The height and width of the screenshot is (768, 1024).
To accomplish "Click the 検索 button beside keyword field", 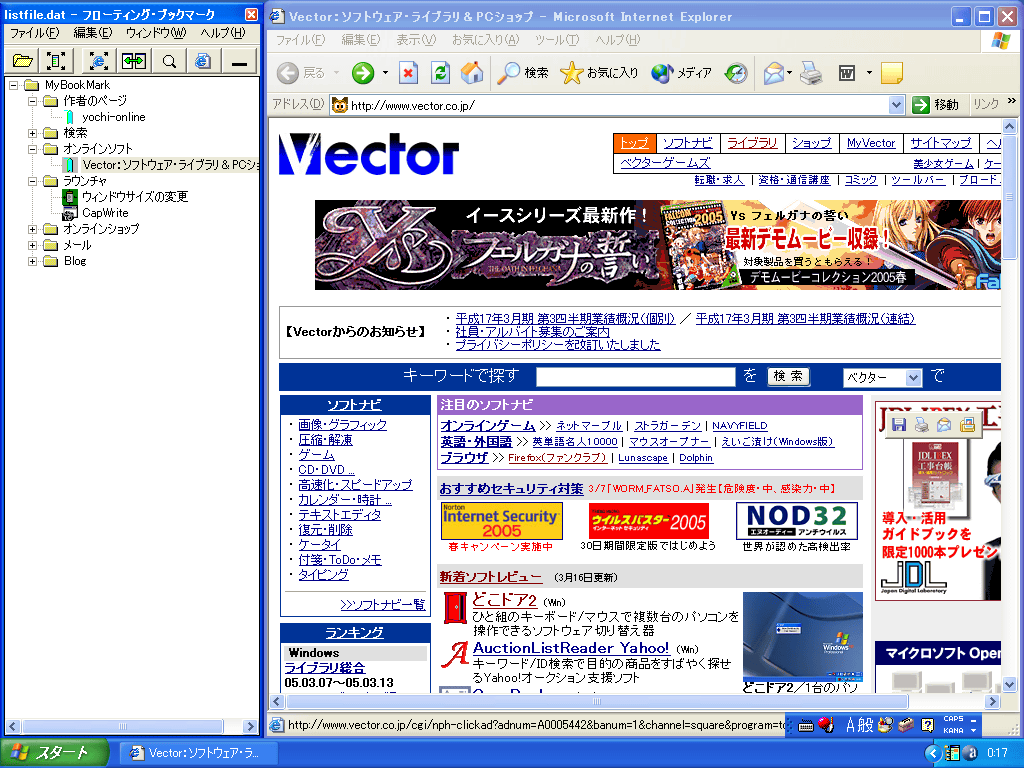I will (788, 376).
